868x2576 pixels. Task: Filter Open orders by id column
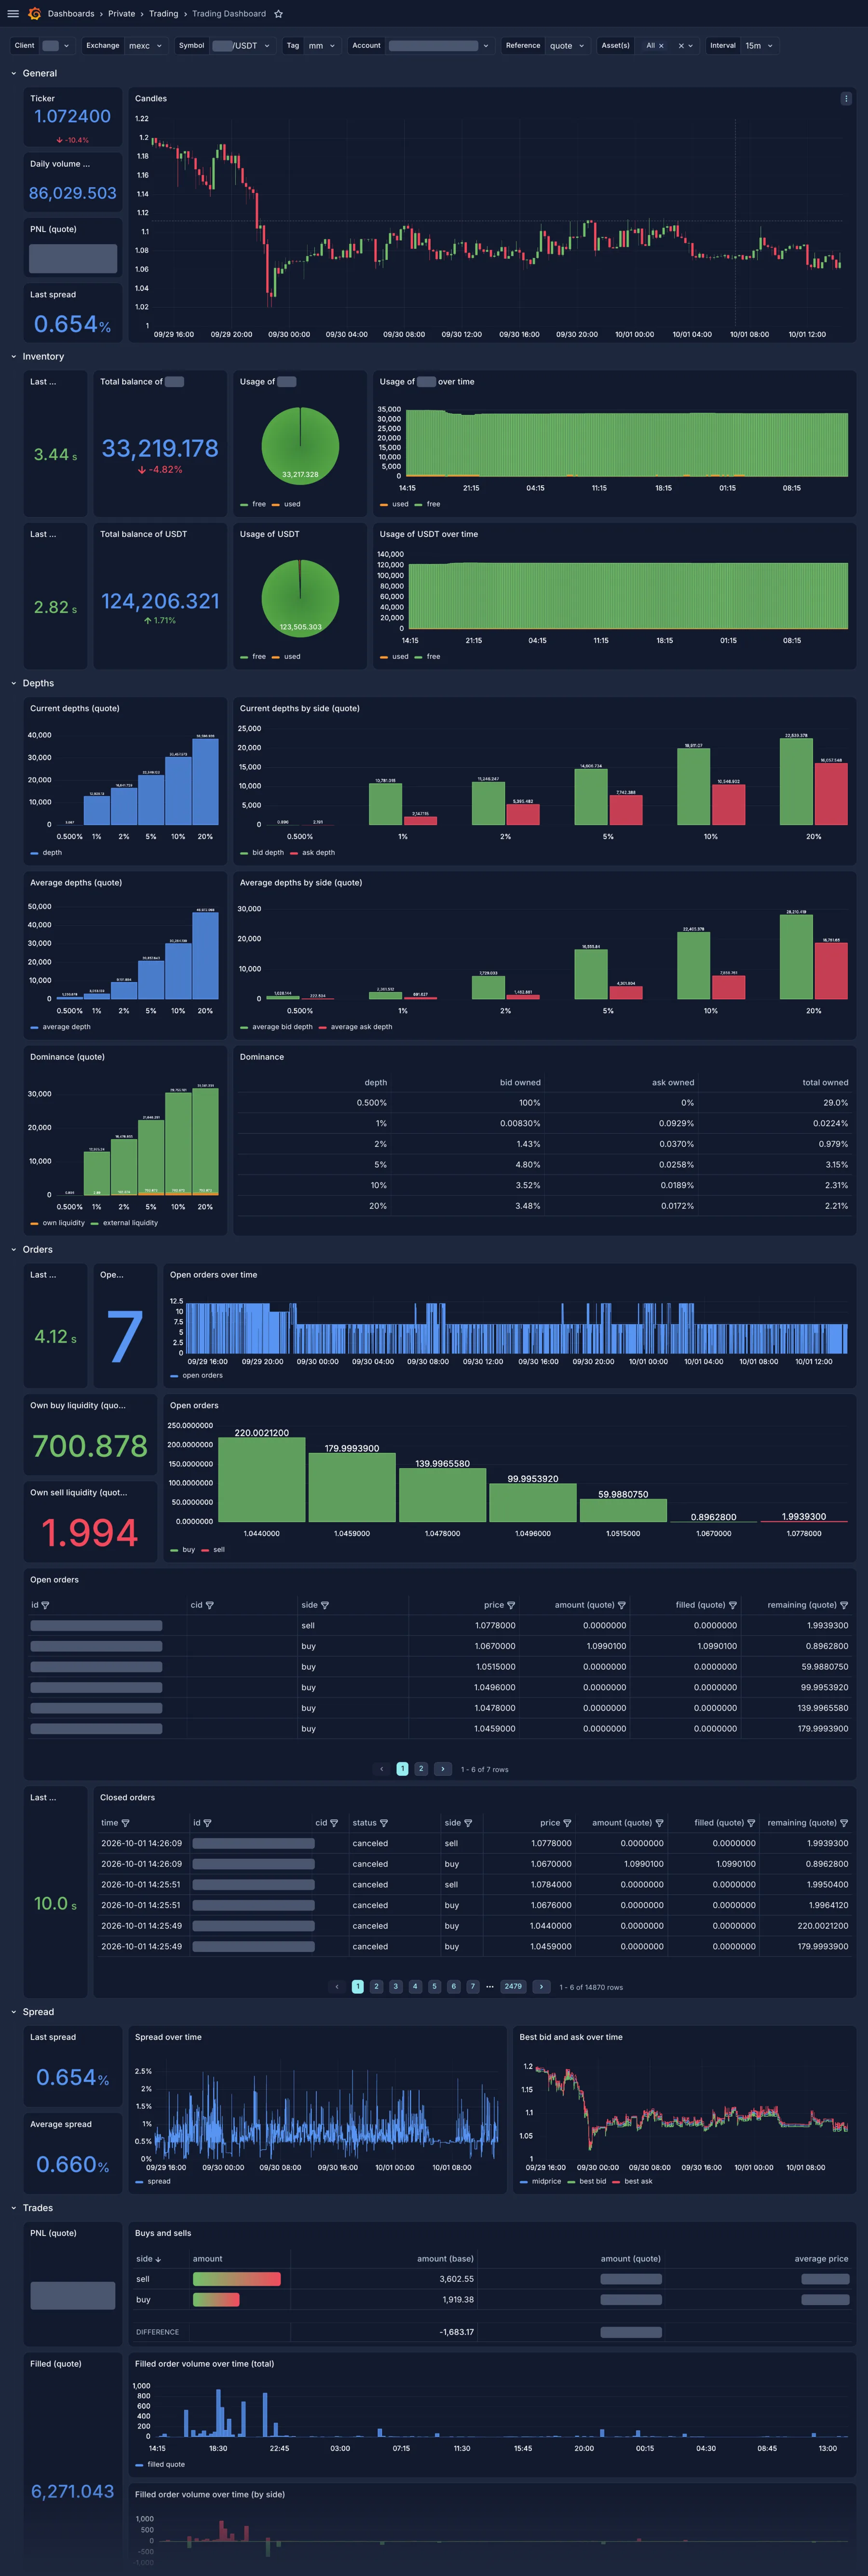[45, 1605]
